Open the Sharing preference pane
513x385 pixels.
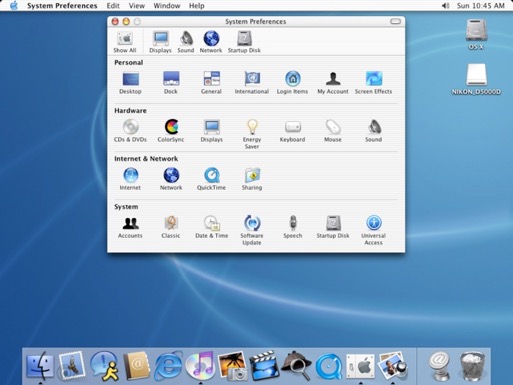coord(252,179)
